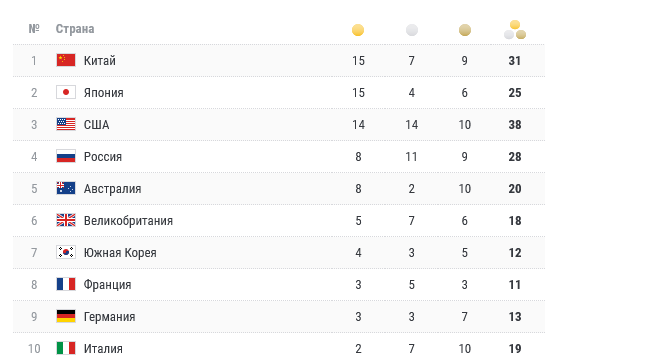The width and height of the screenshot is (646, 363).
Task: Click the Страна column header
Action: click(75, 29)
